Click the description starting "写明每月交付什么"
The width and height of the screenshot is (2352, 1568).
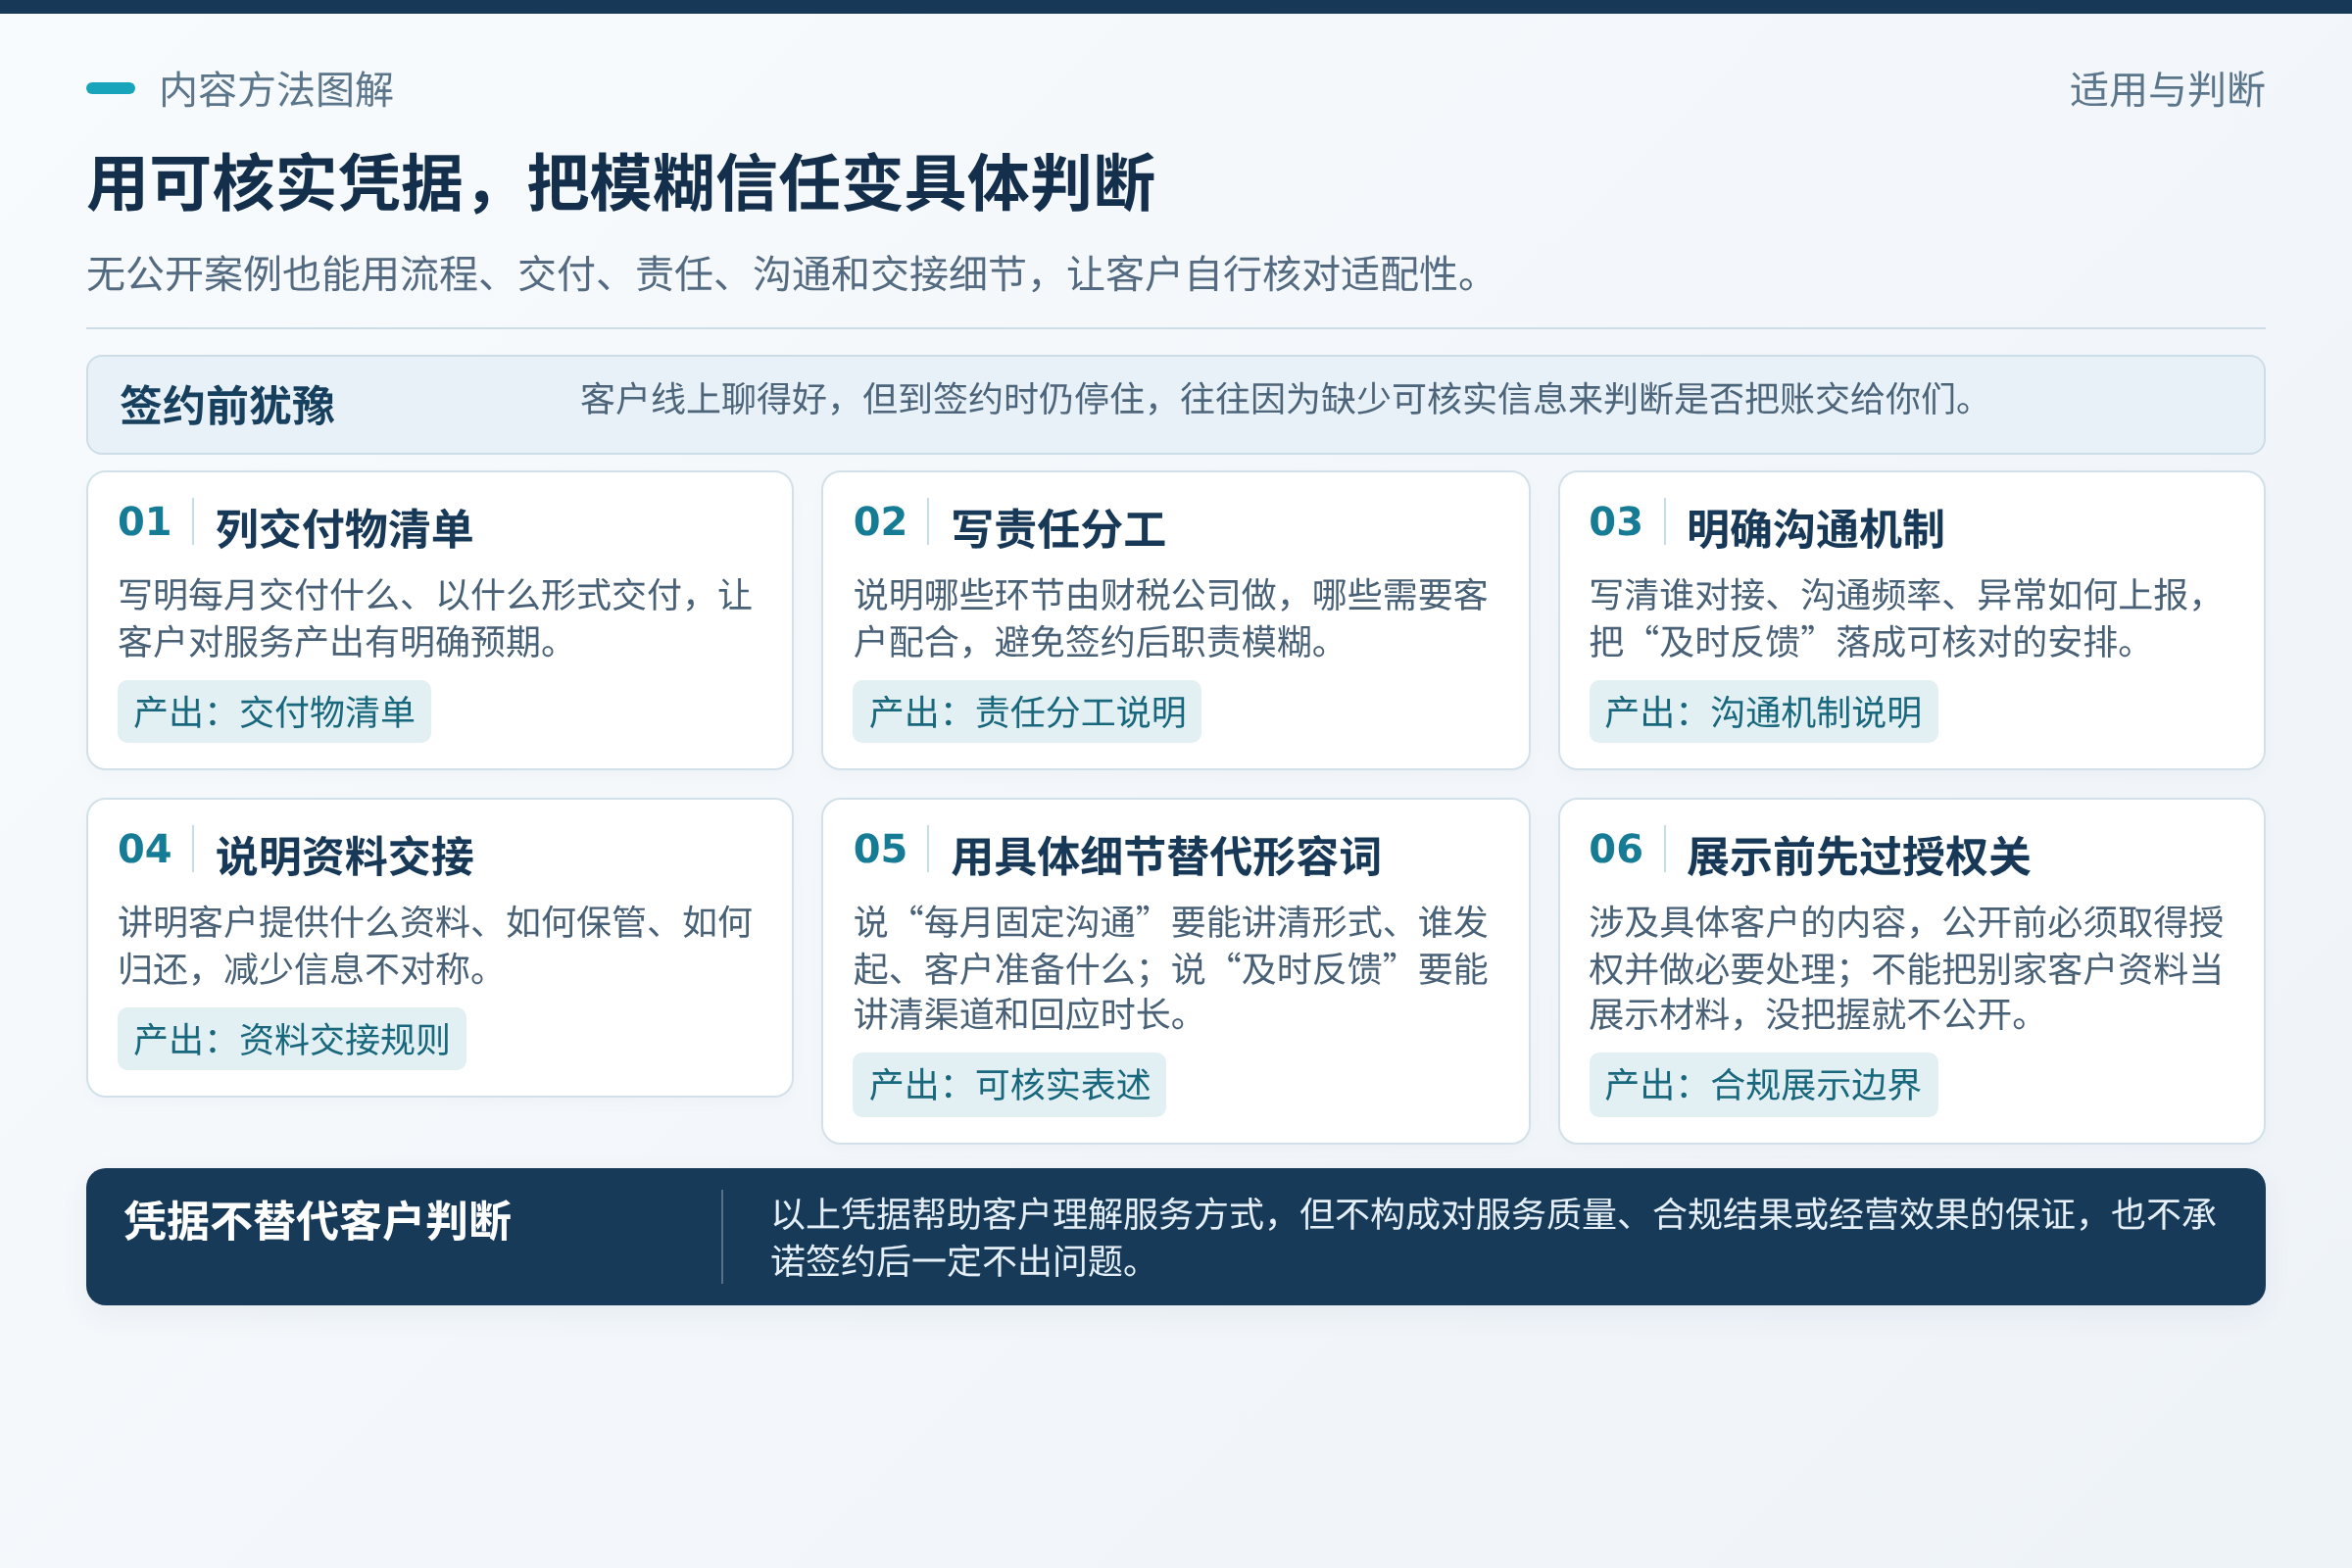coord(435,618)
